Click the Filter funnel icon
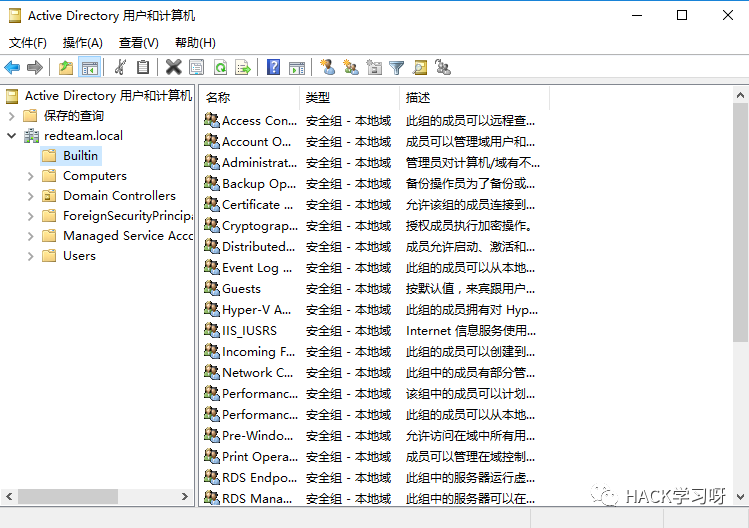Viewport: 749px width, 528px height. (396, 68)
